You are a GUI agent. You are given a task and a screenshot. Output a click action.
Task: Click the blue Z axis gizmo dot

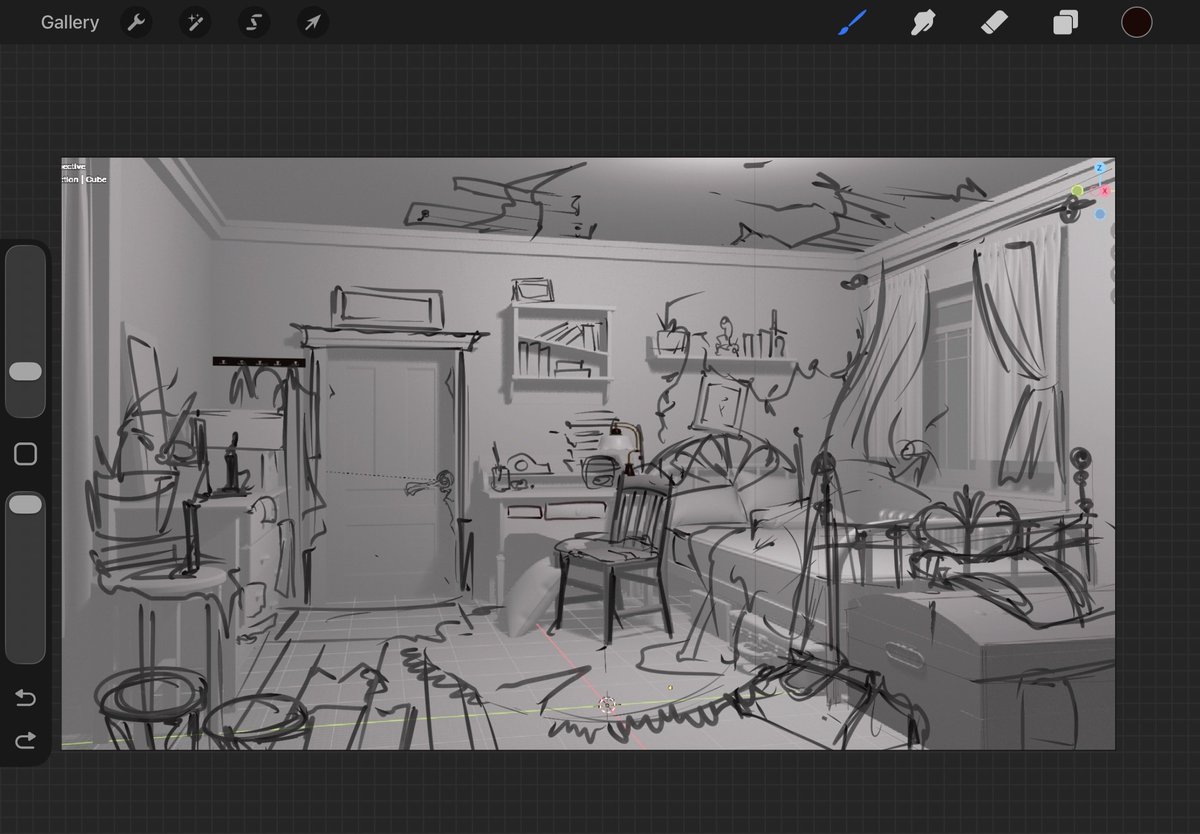pos(1099,168)
